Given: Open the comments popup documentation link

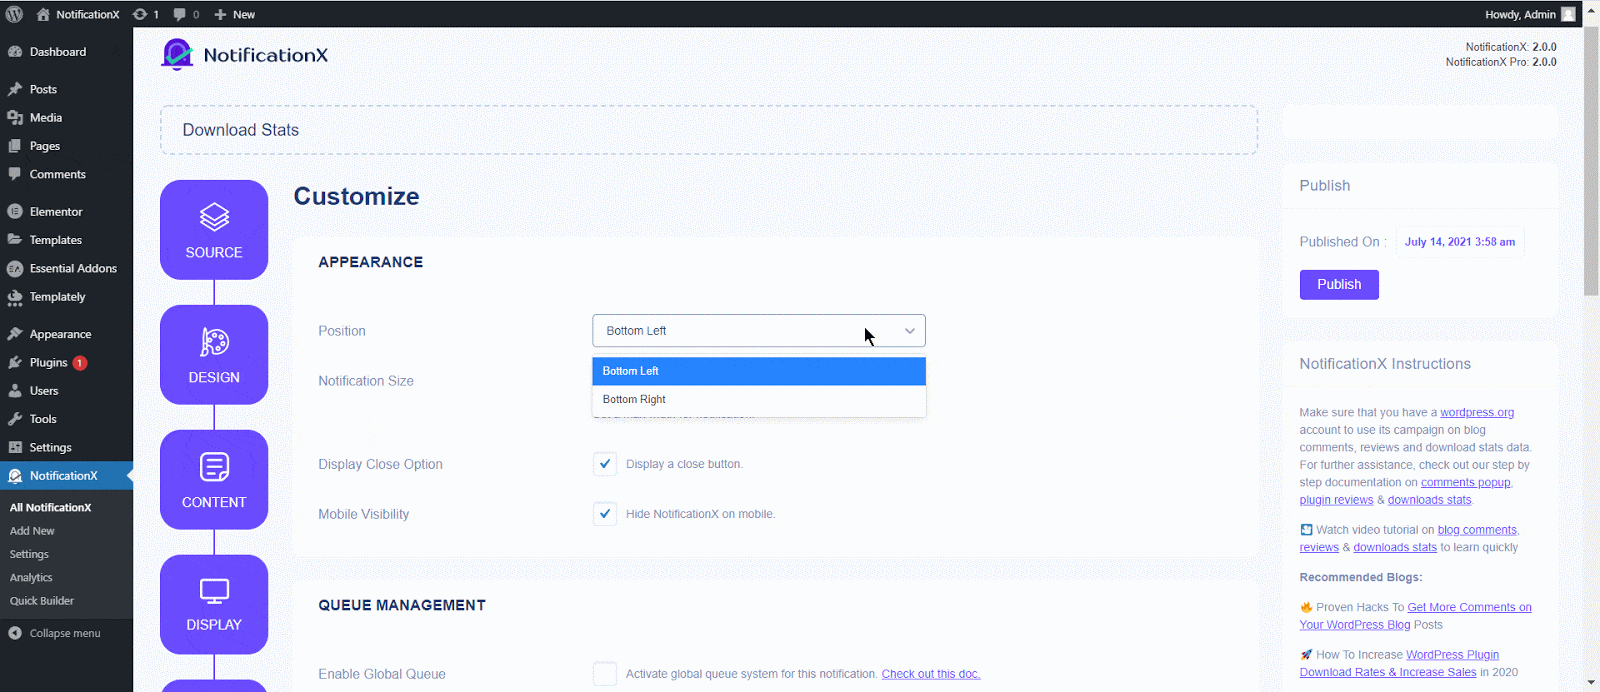Looking at the screenshot, I should pyautogui.click(x=1466, y=482).
